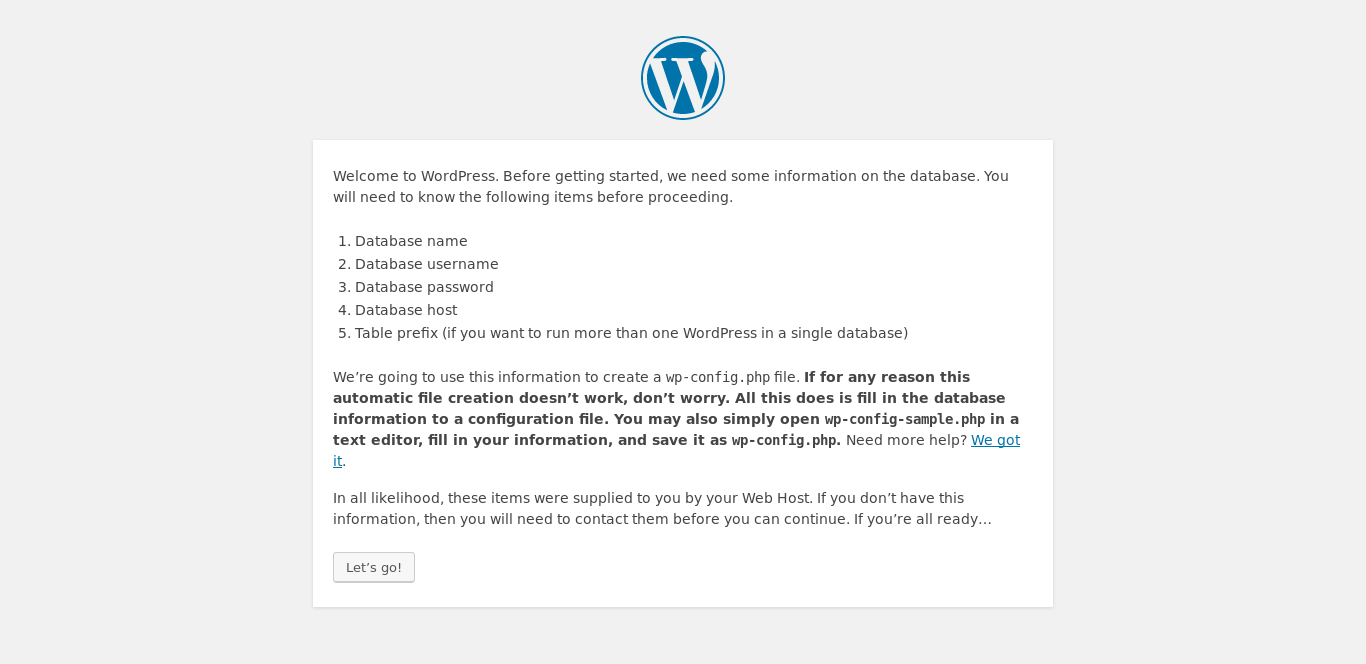
Task: Click the "In all likelihood" paragraph
Action: 662,509
